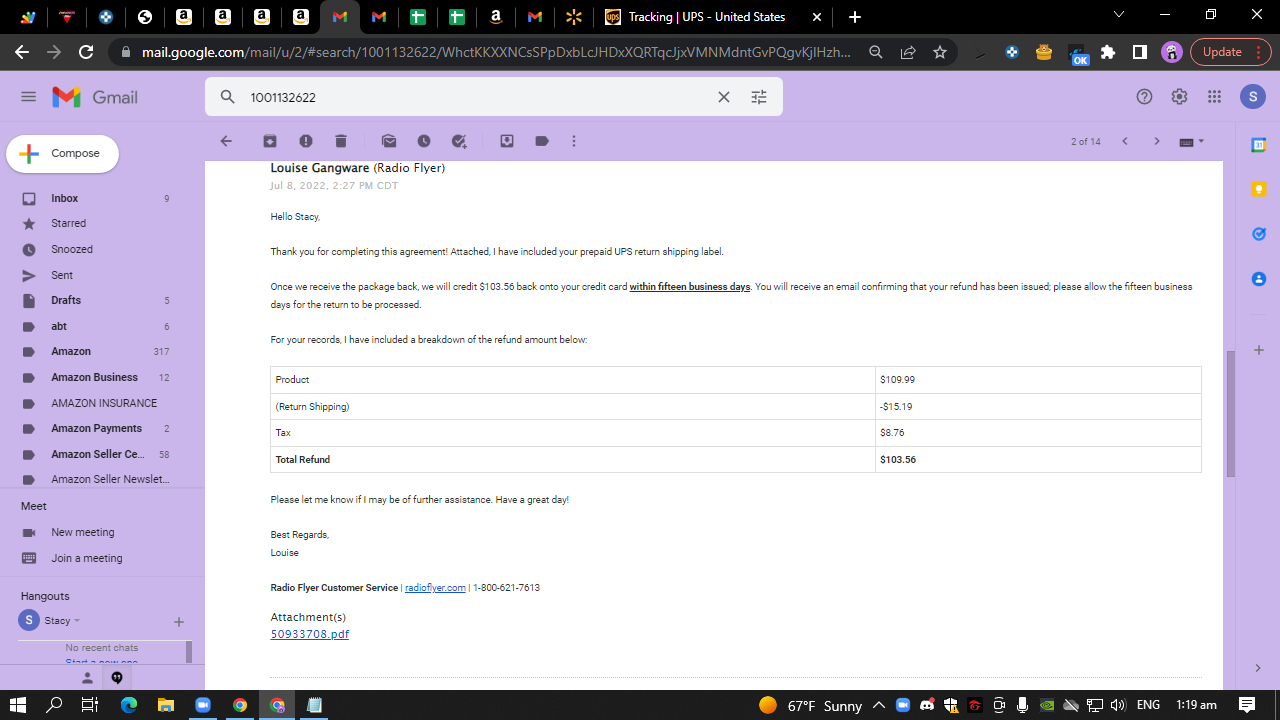Open the input tools dropdown
Image resolution: width=1280 pixels, height=720 pixels.
[1192, 142]
